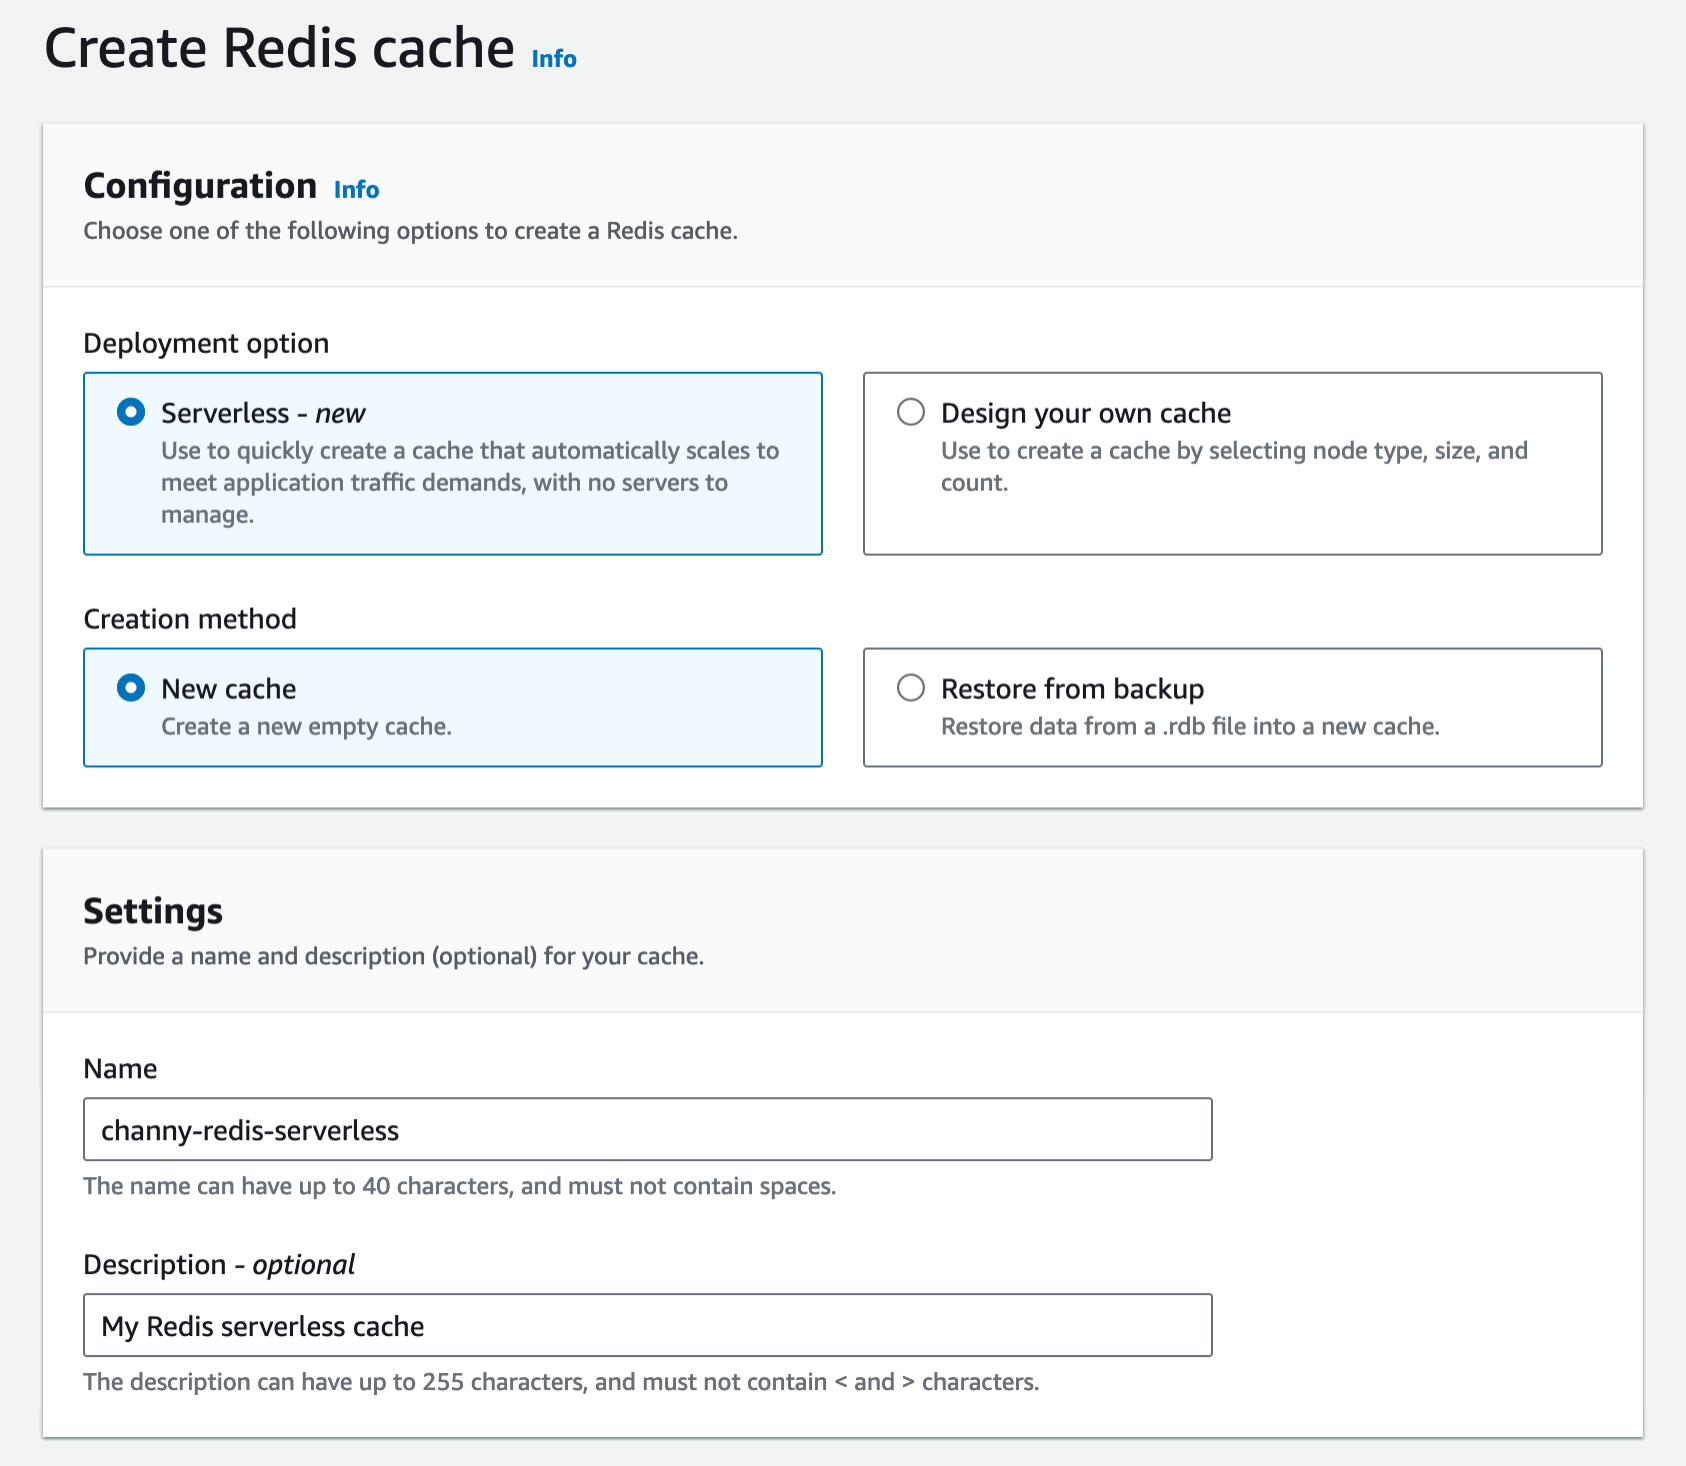Select Design your own cache radio button
The image size is (1686, 1466).
tap(911, 412)
